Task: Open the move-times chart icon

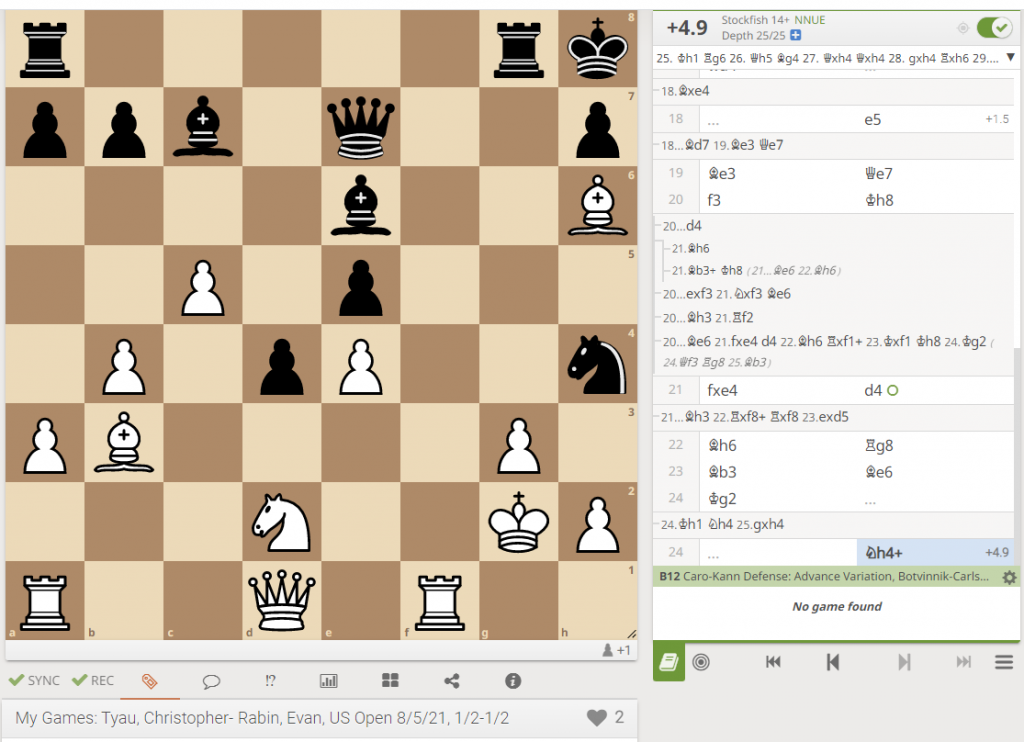Action: point(329,681)
